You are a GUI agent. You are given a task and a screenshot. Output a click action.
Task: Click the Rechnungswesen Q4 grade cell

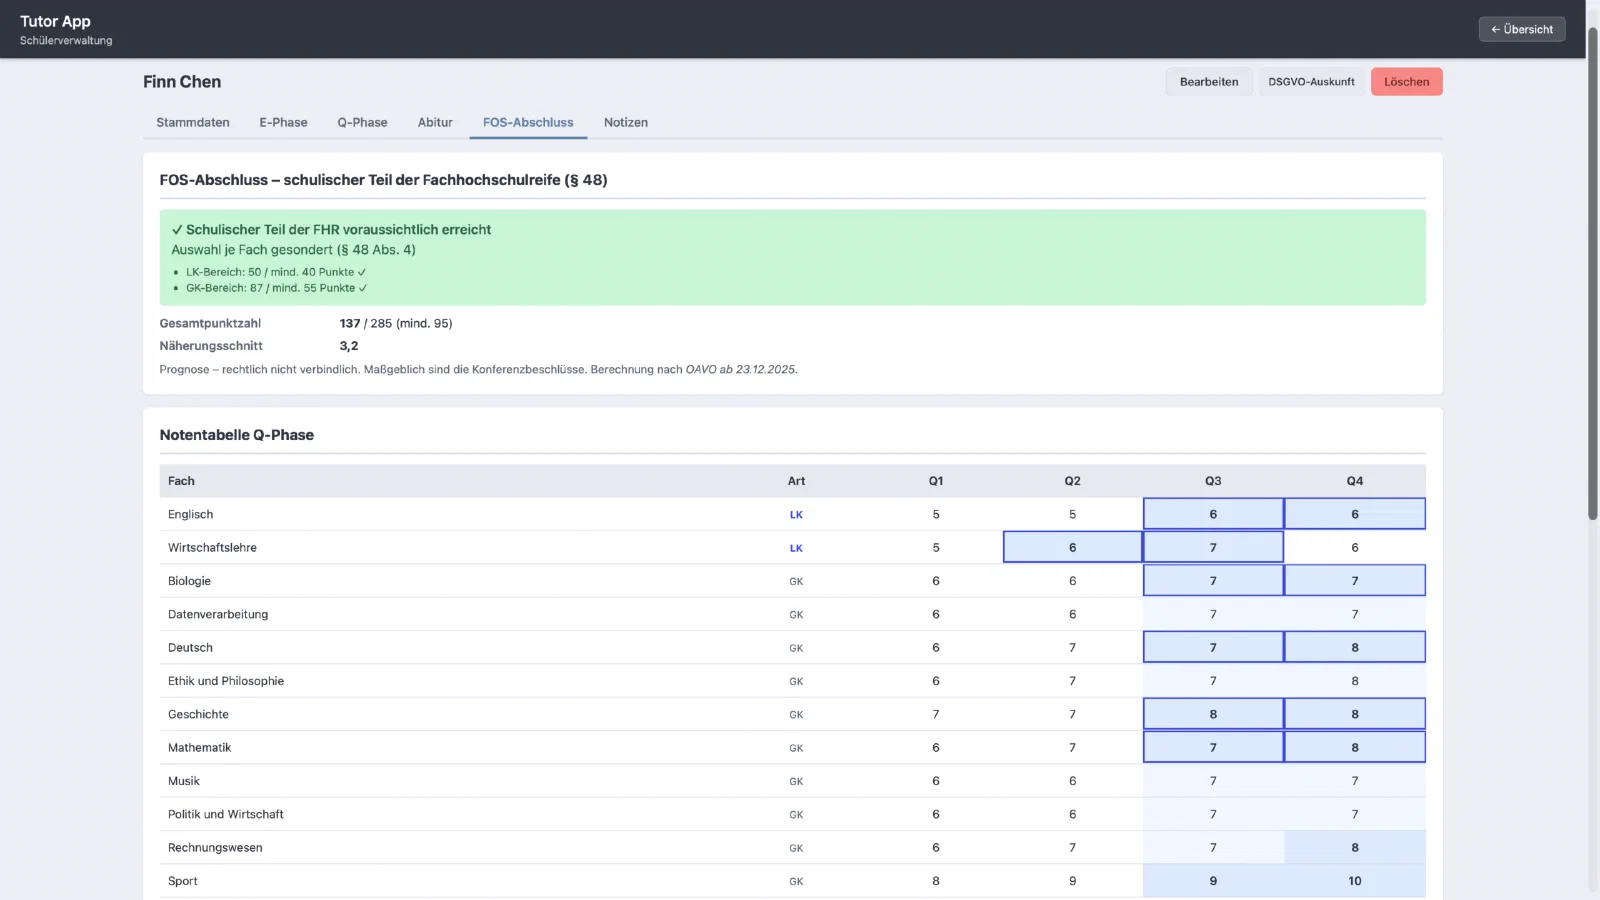1355,847
